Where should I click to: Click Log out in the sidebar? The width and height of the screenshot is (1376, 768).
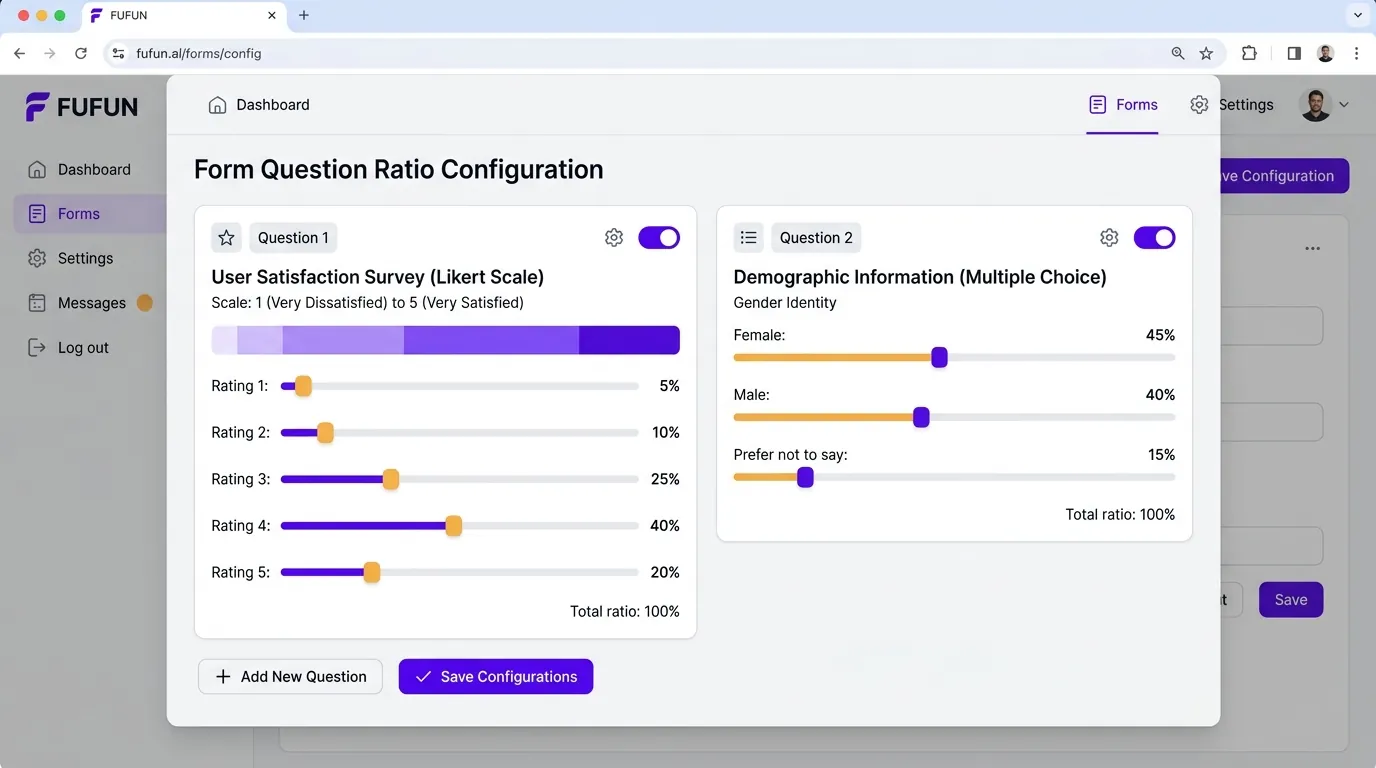[69, 348]
